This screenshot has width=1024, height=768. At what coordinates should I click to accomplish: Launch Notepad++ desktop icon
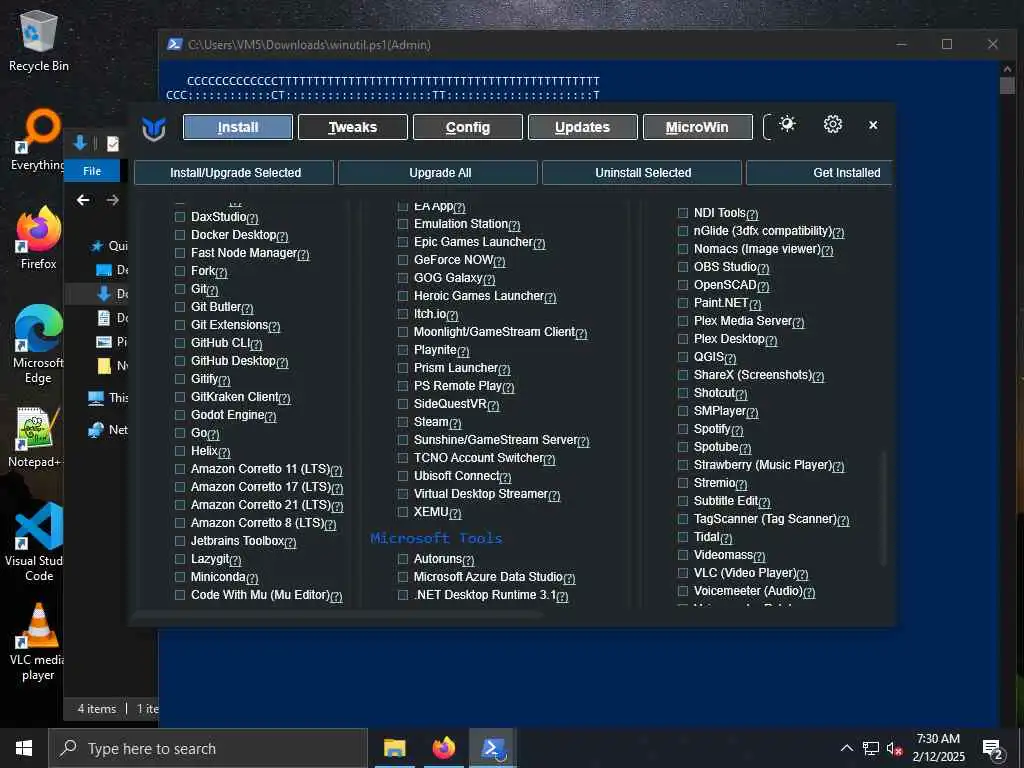point(35,438)
